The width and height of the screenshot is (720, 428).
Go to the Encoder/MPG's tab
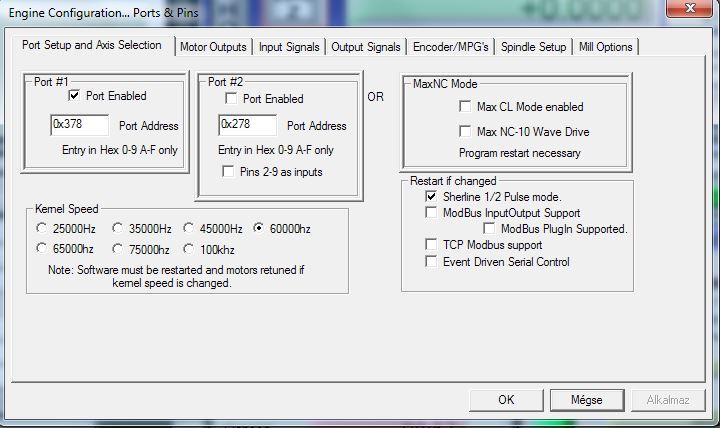(450, 47)
